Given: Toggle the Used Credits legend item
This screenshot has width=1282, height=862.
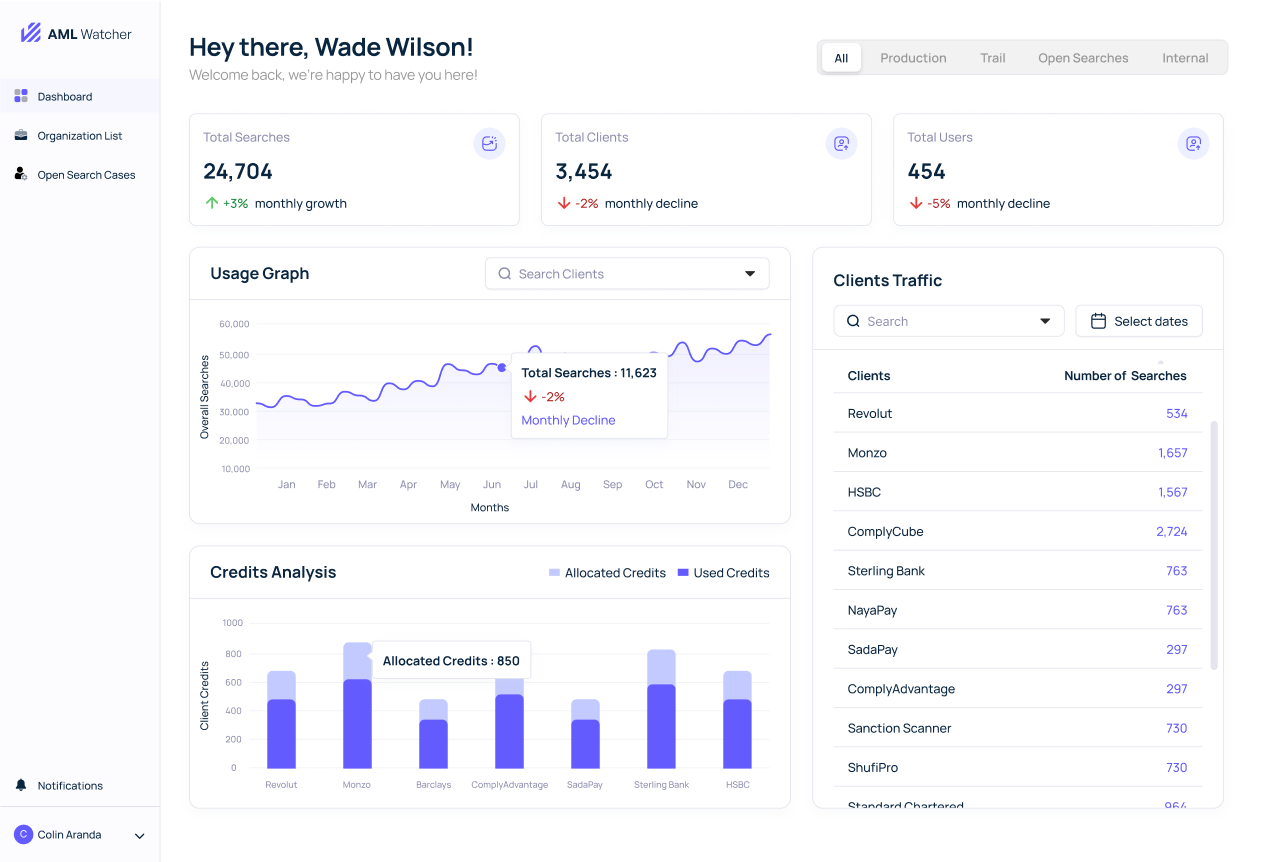Looking at the screenshot, I should click(723, 572).
